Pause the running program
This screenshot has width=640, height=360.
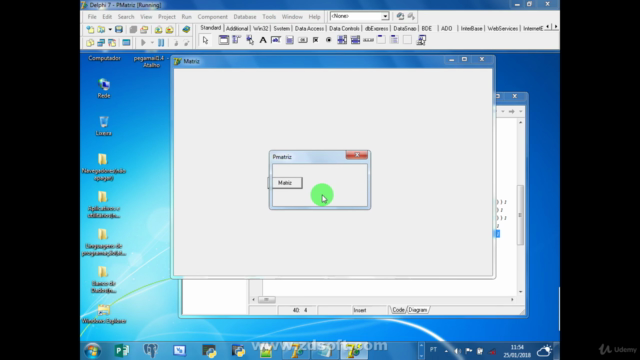coord(161,42)
